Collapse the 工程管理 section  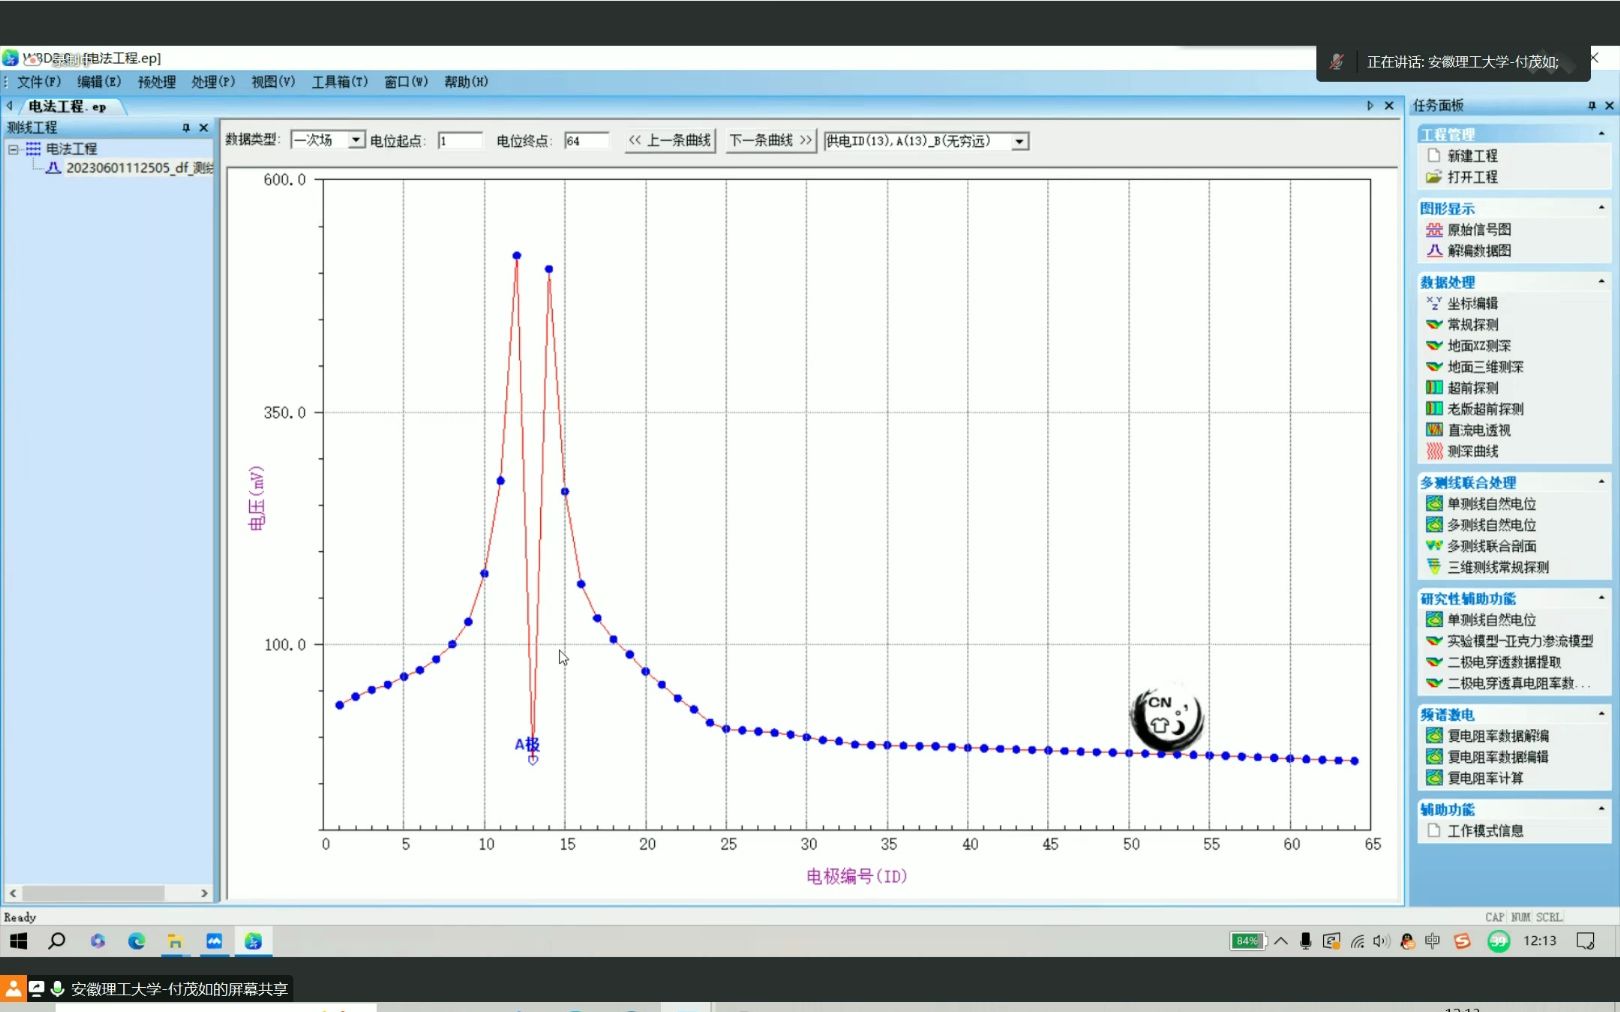[x=1601, y=134]
